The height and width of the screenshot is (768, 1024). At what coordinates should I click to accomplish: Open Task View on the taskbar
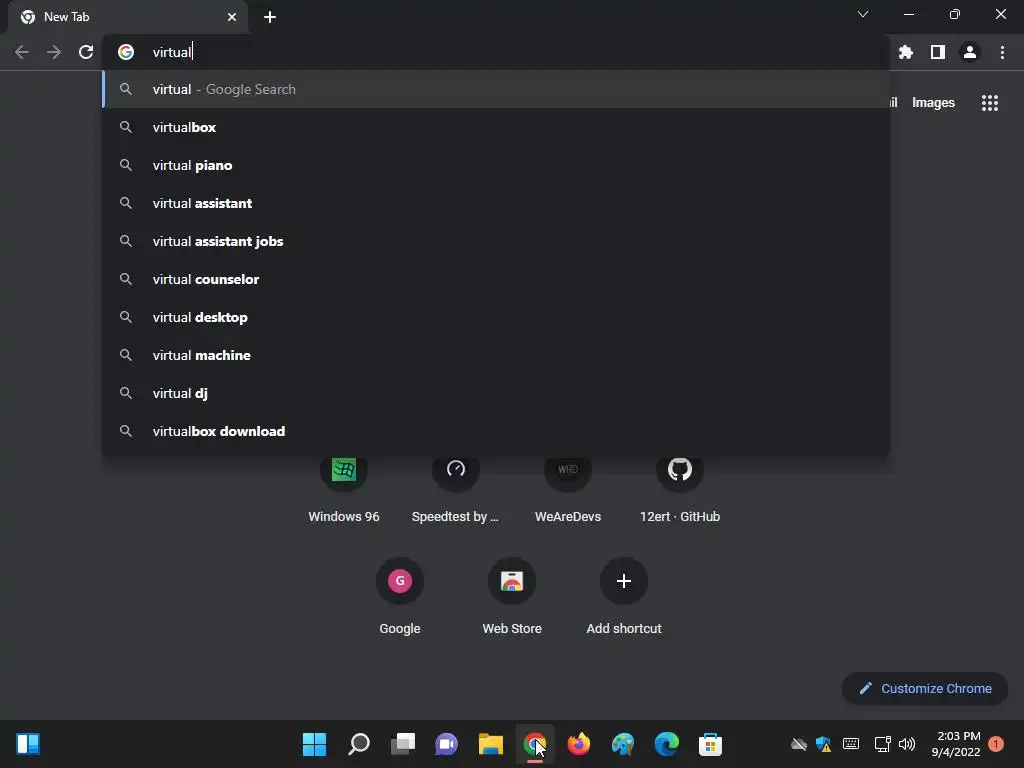[x=403, y=744]
